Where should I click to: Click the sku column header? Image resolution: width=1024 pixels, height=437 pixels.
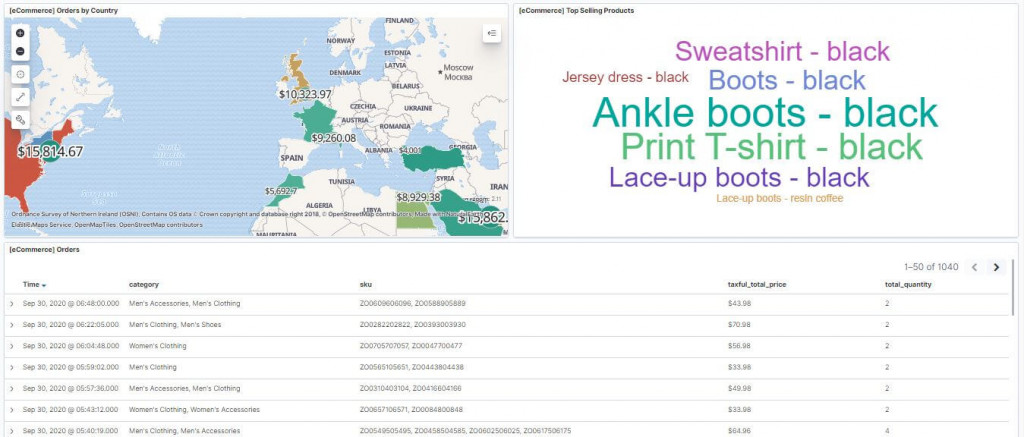pos(366,285)
